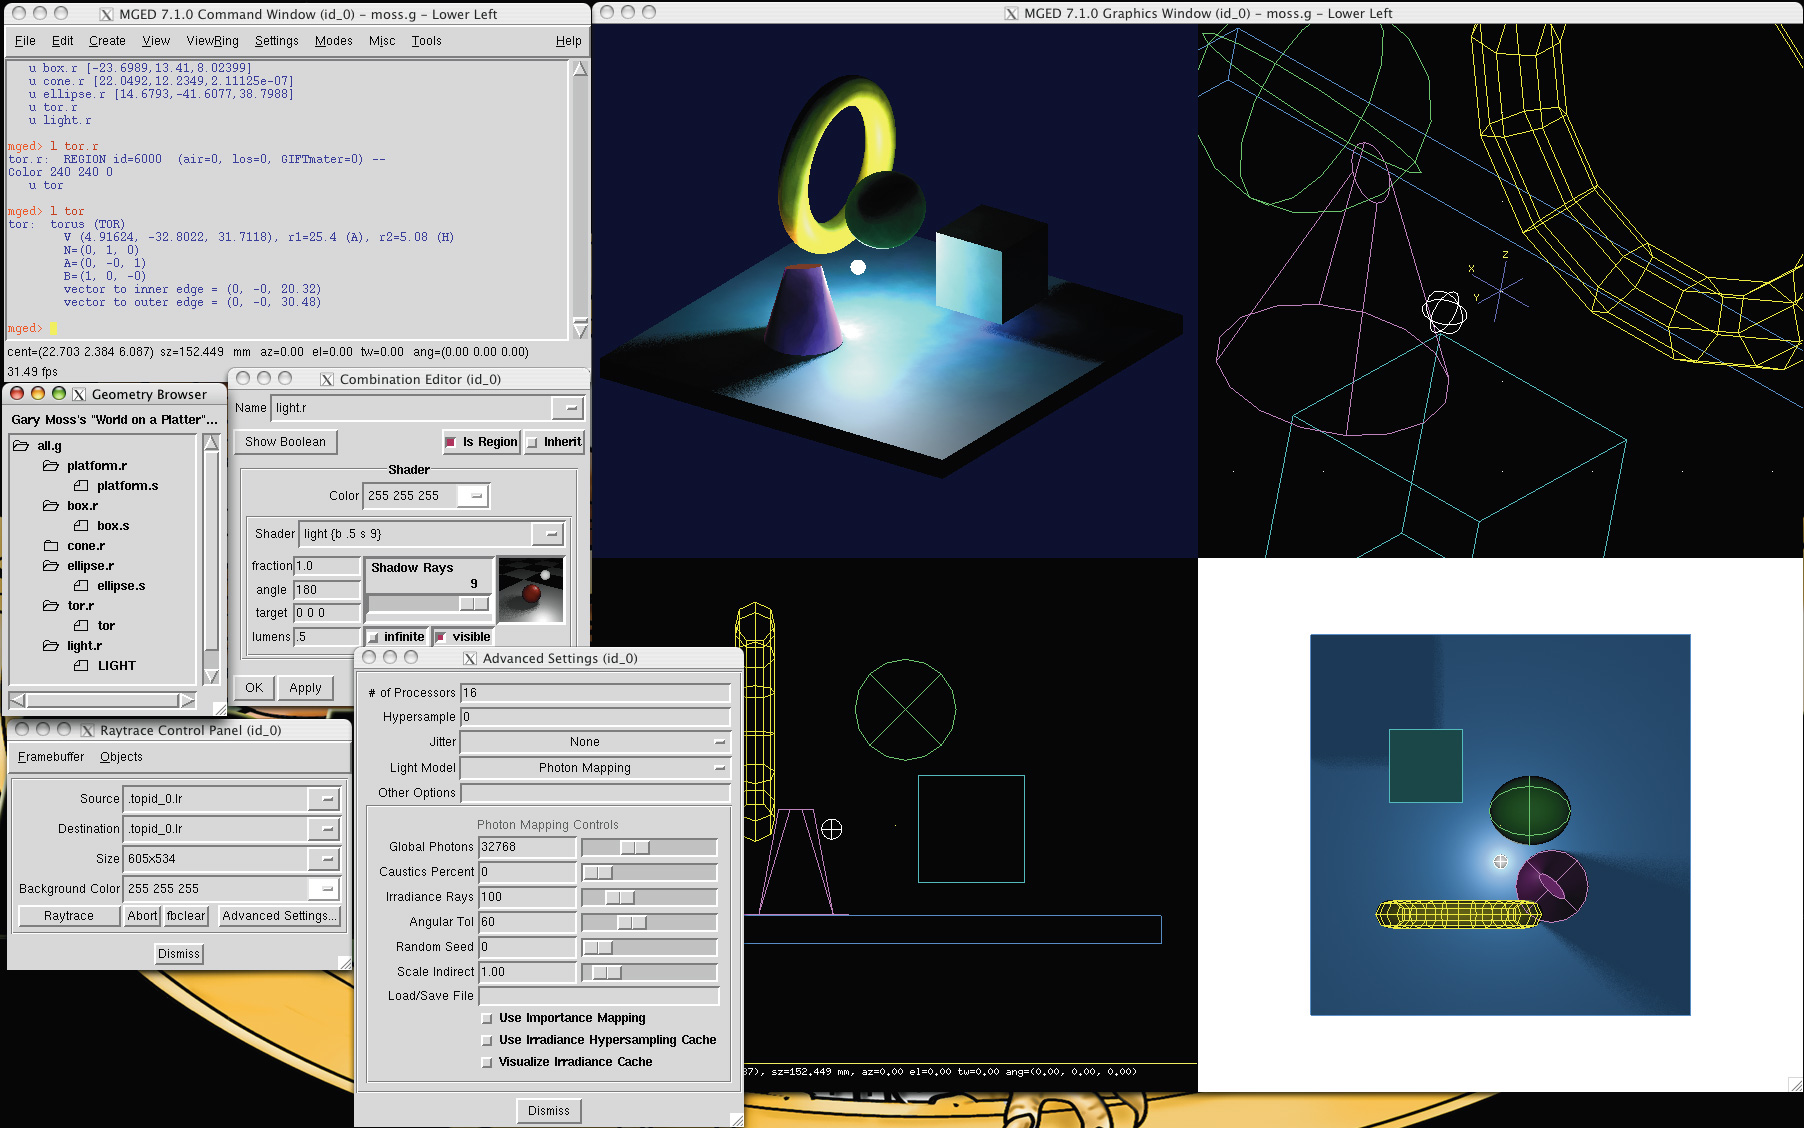Toggle the Is Region checkbox

tap(451, 442)
